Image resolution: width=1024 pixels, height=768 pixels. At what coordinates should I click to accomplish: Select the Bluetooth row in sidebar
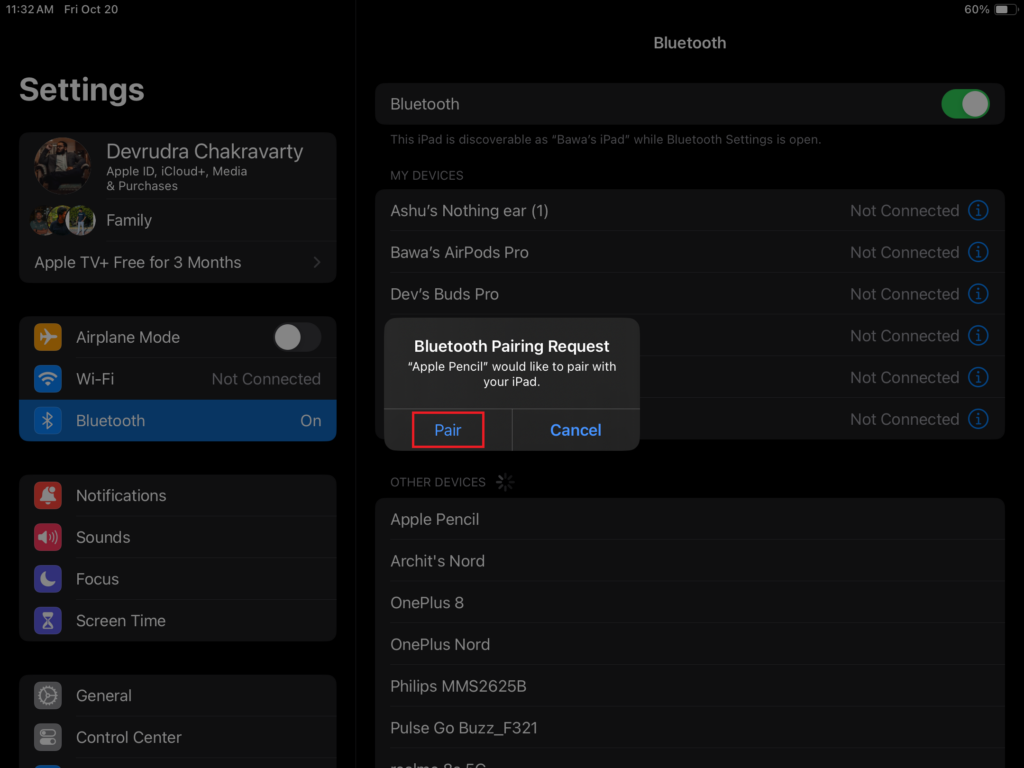(178, 421)
